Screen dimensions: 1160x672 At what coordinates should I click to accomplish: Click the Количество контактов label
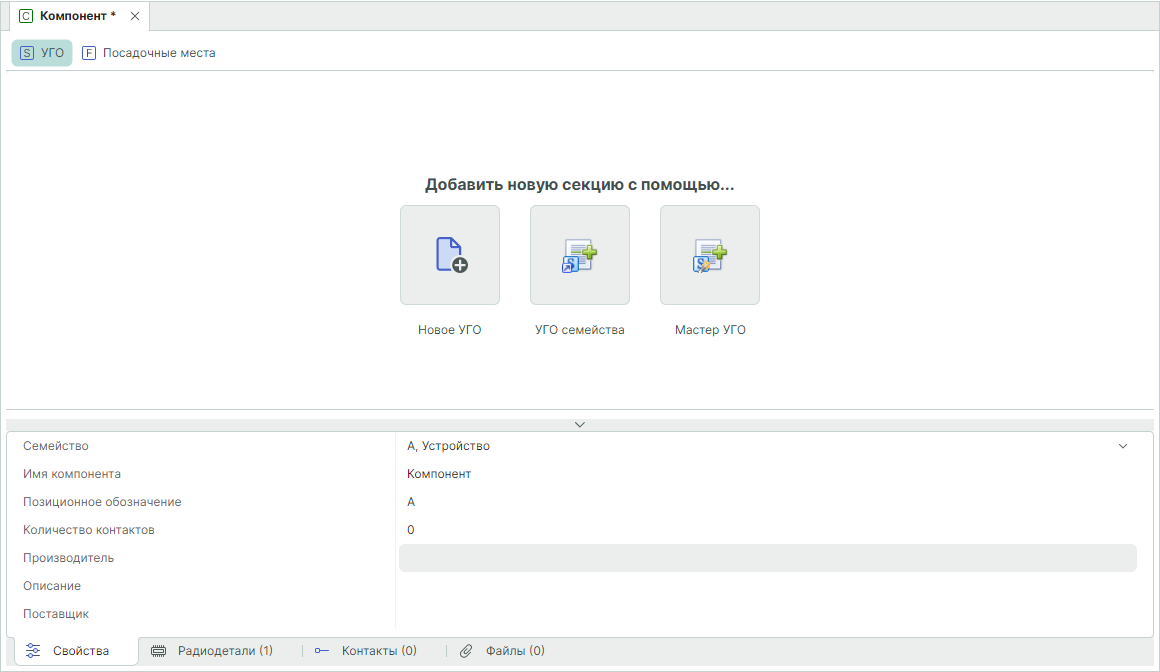89,530
